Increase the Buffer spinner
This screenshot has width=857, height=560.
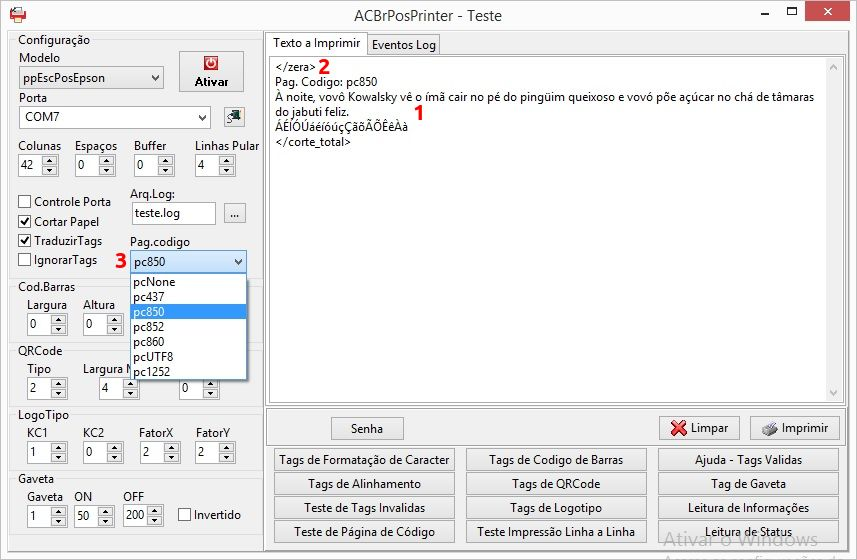[x=166, y=160]
